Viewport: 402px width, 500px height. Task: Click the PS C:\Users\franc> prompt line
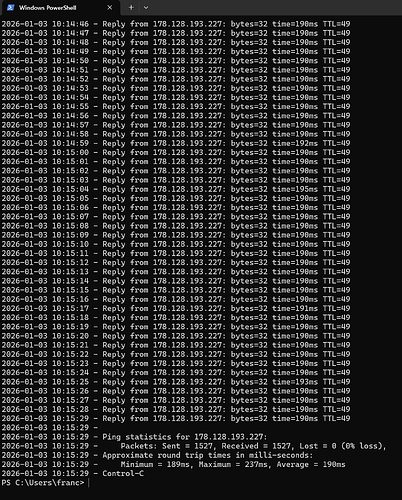43,483
